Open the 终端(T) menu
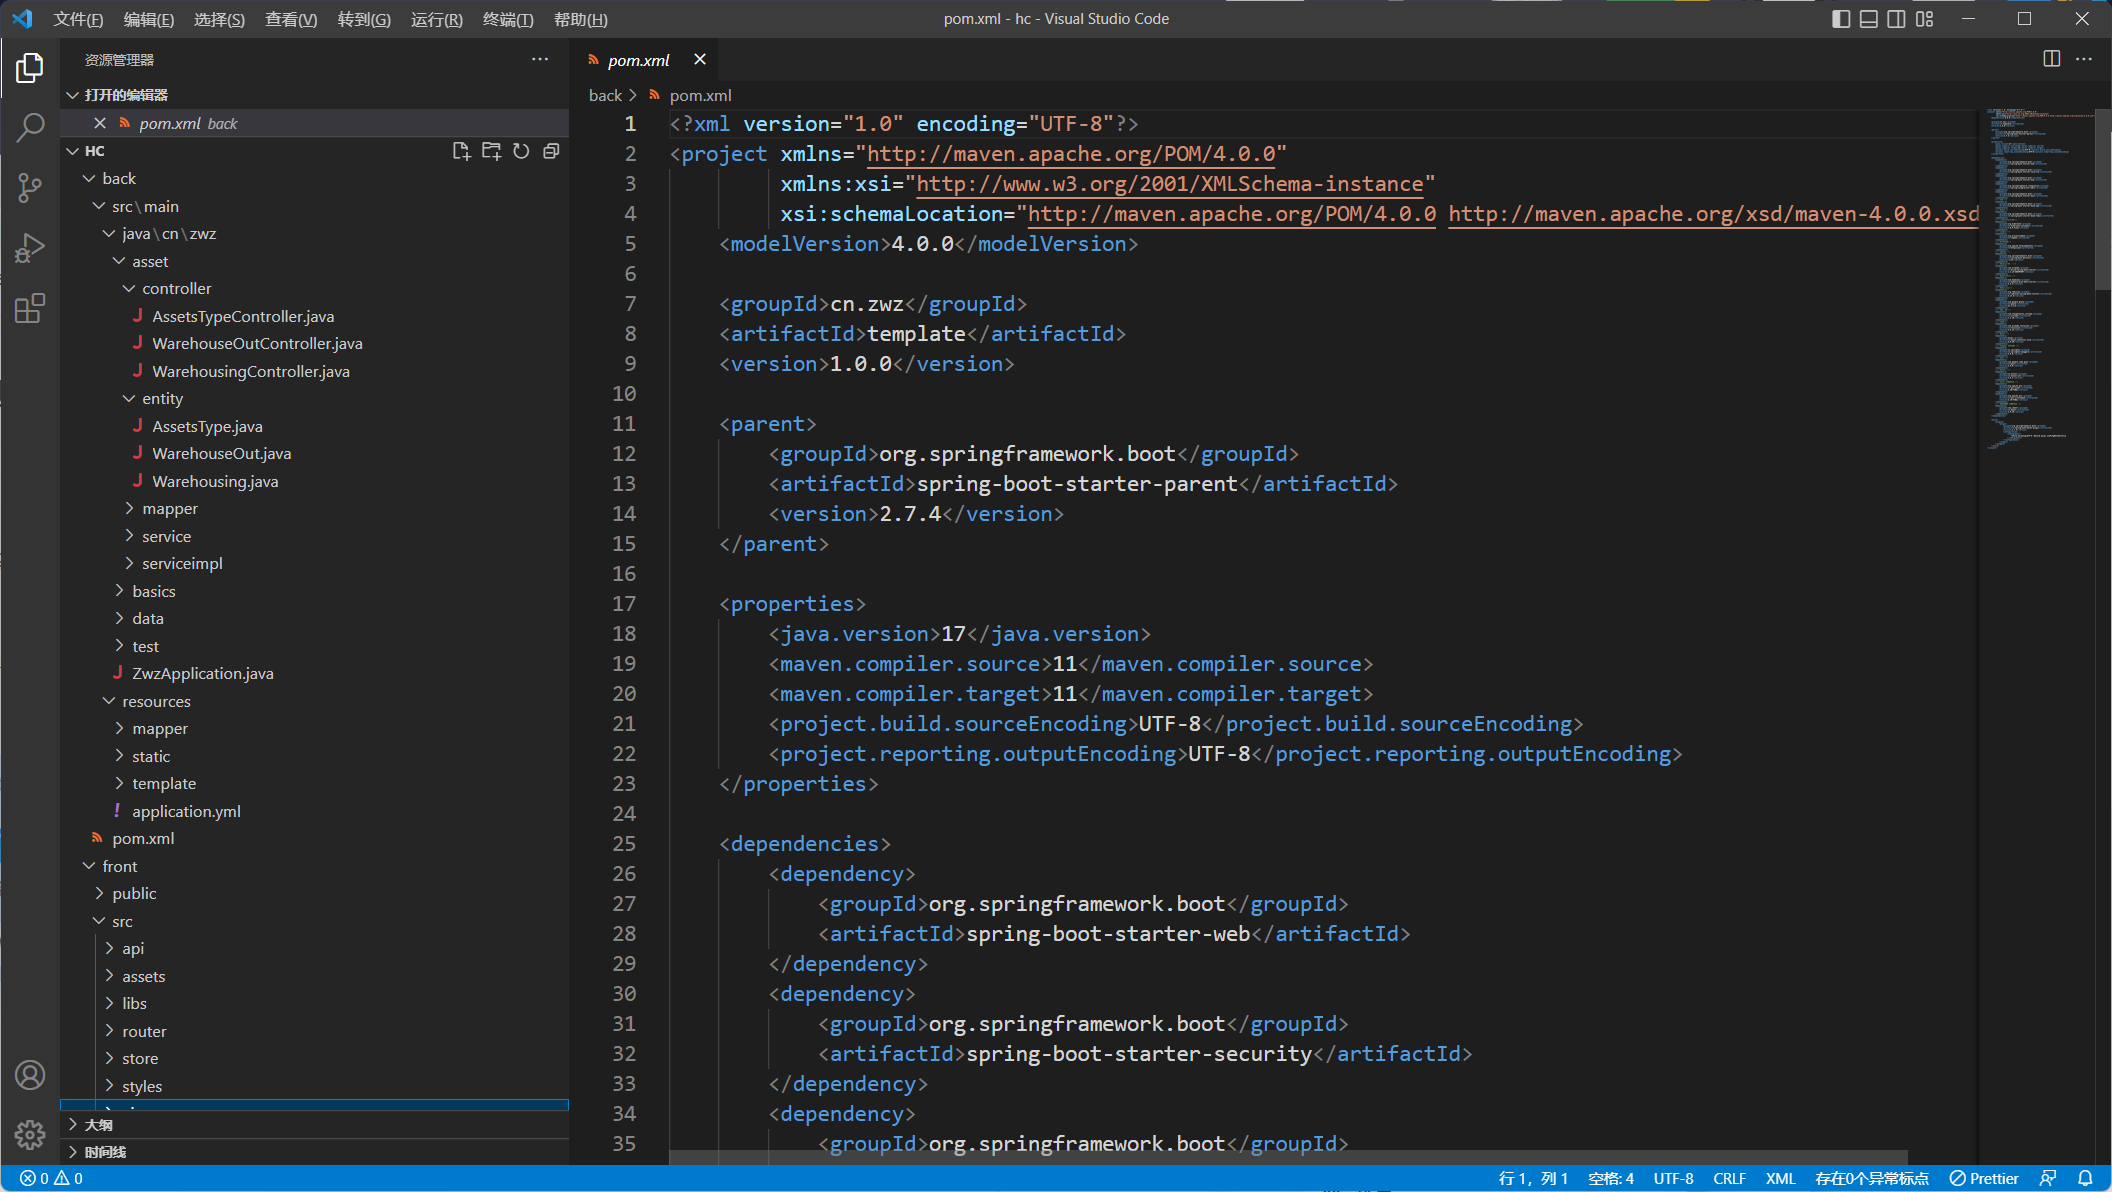The height and width of the screenshot is (1192, 2112). click(508, 19)
